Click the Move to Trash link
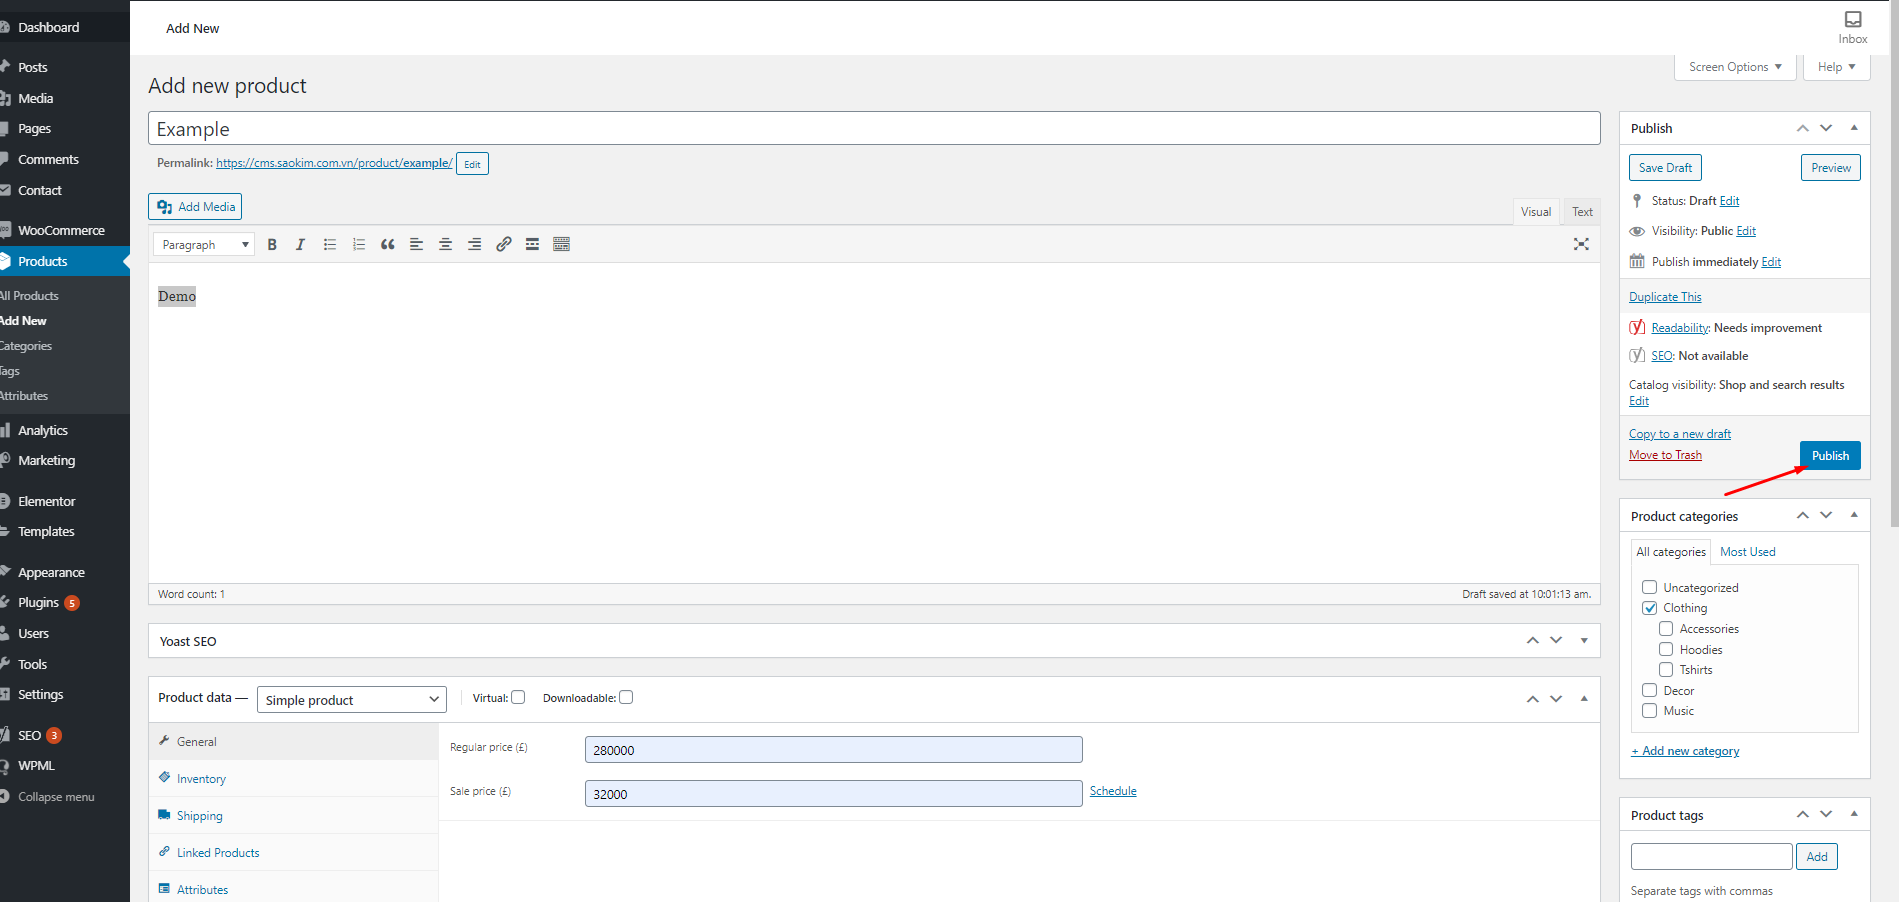 [x=1665, y=455]
